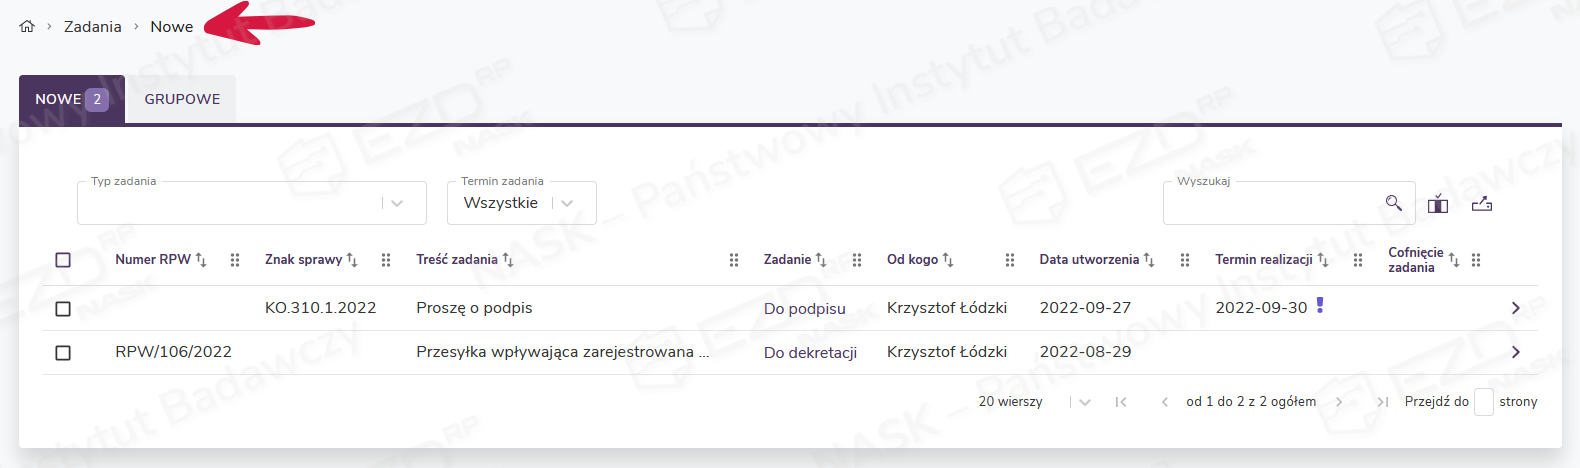Open the Przesyłka wpływająca zarejestrowana task
The width and height of the screenshot is (1580, 468).
pyautogui.click(x=562, y=352)
